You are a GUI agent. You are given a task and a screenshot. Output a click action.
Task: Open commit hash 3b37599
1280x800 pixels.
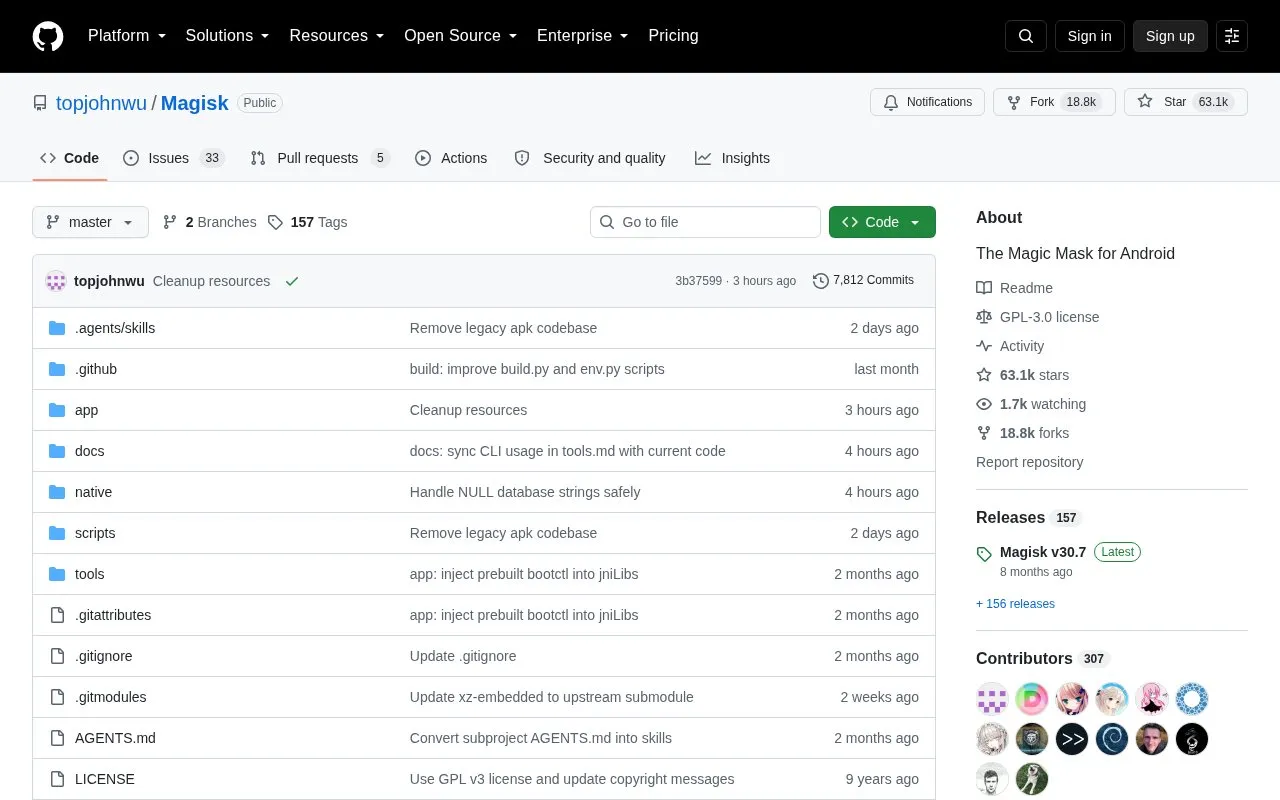698,281
